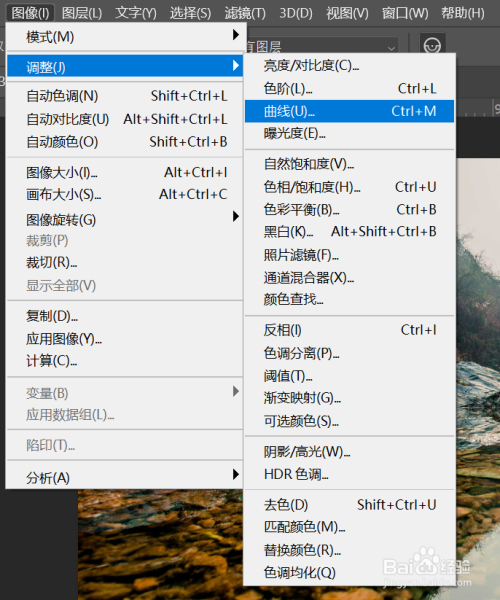The width and height of the screenshot is (500, 600).
Task: Apply 去色(D) desaturate
Action: point(349,505)
